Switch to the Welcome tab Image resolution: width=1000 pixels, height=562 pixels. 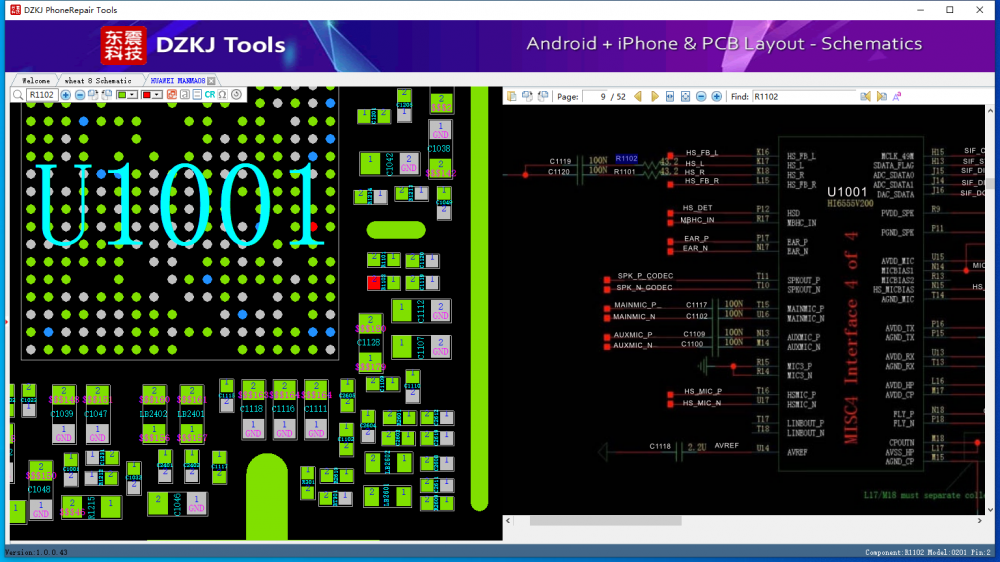[36, 81]
